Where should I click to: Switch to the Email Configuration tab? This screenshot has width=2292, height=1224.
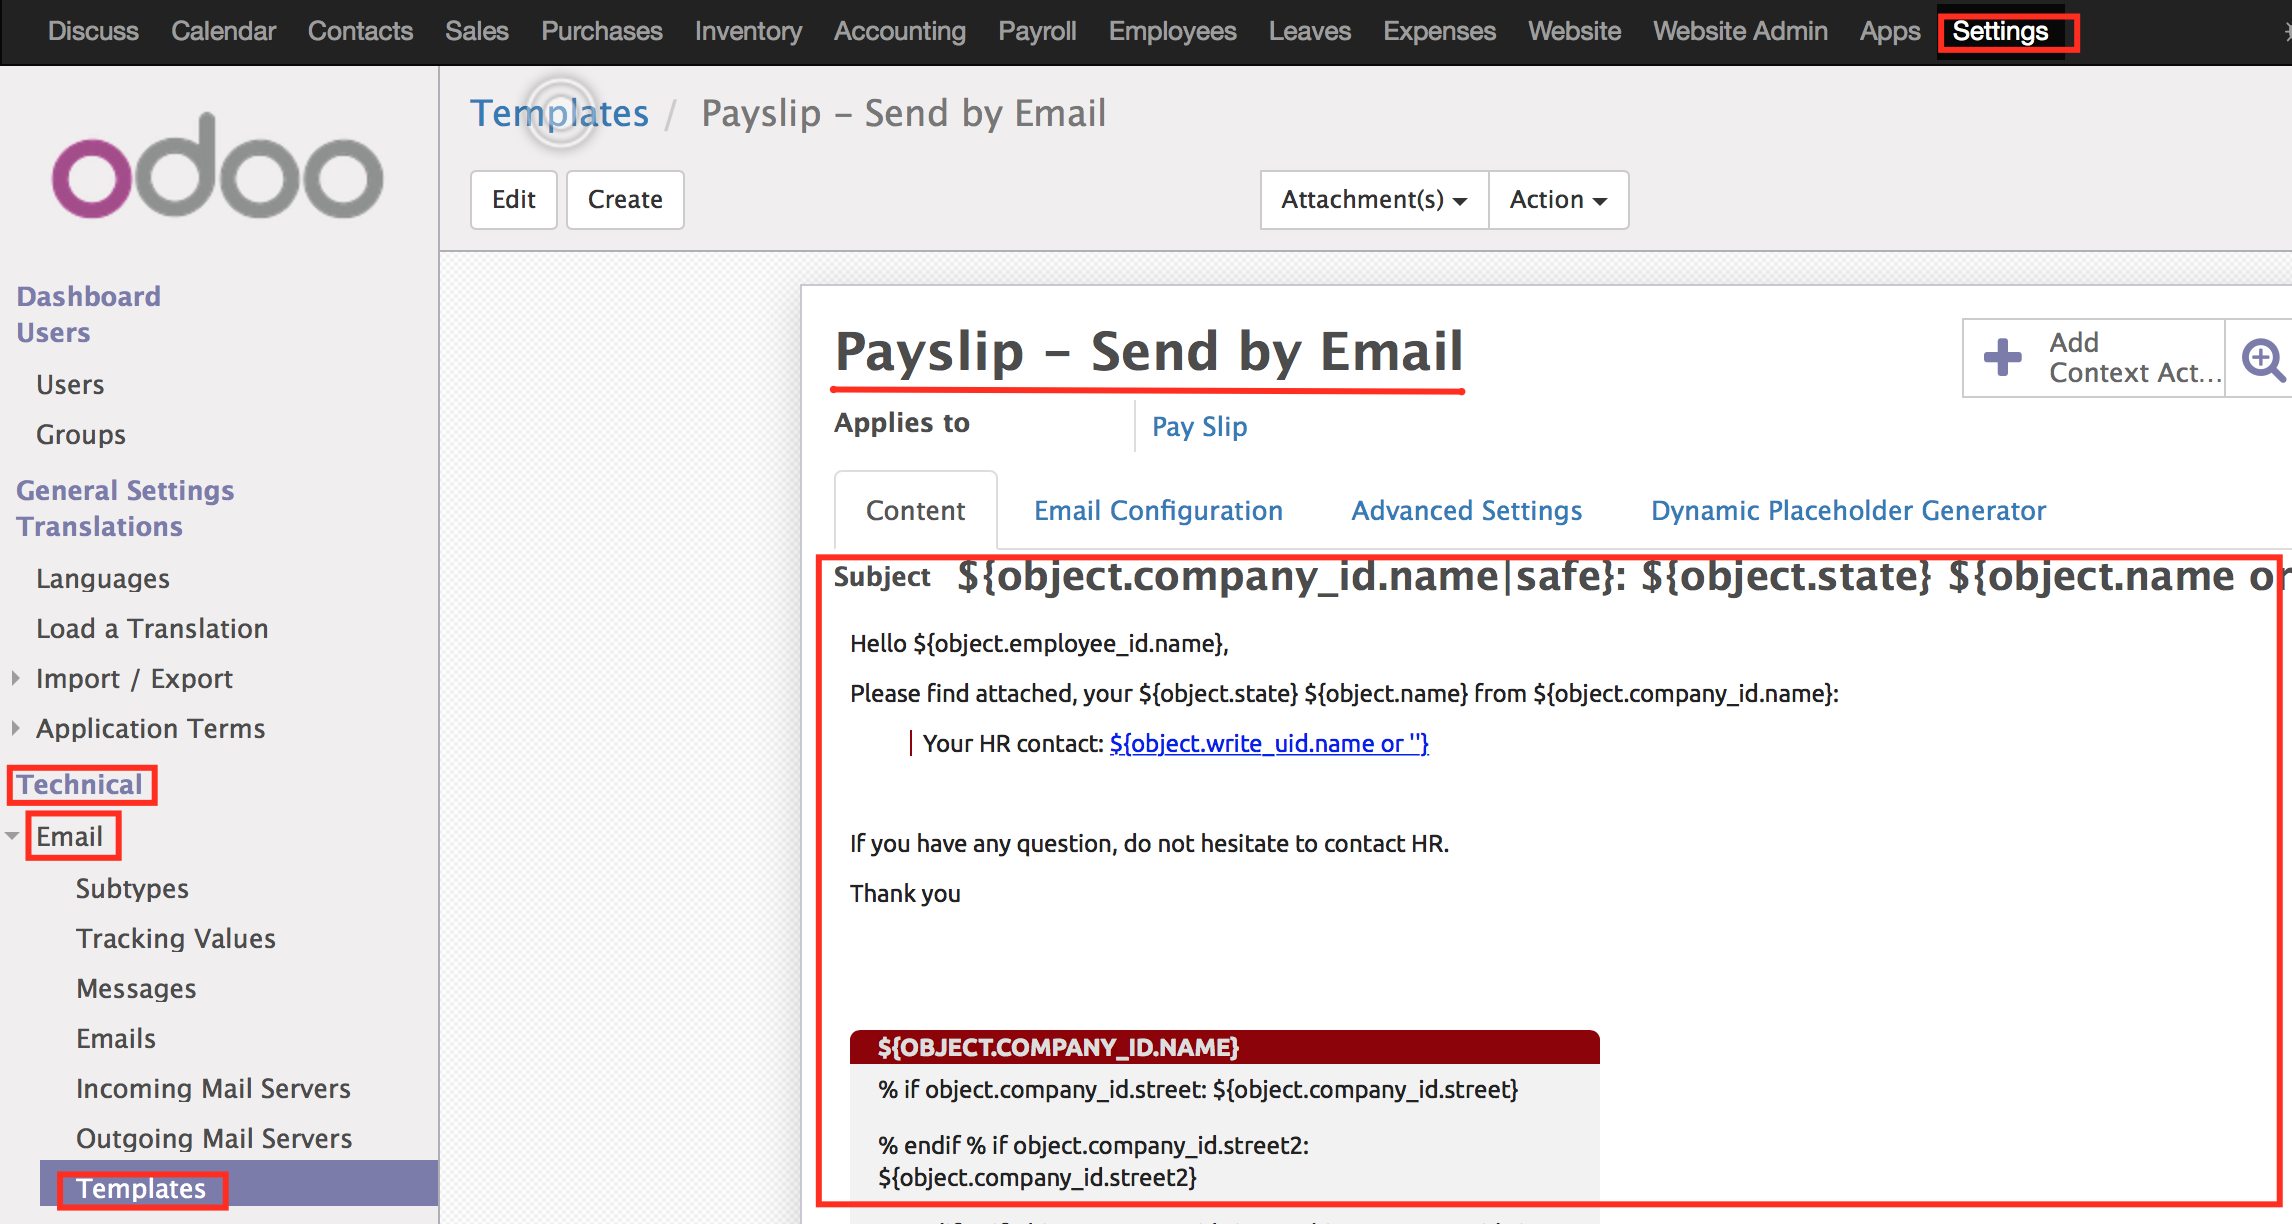[x=1158, y=510]
